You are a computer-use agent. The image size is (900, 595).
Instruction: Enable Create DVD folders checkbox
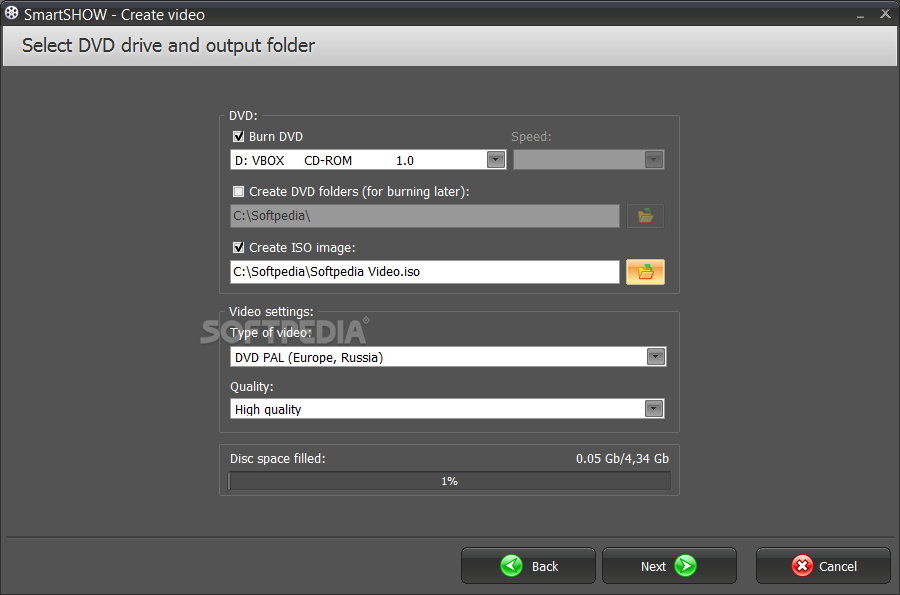tap(238, 192)
